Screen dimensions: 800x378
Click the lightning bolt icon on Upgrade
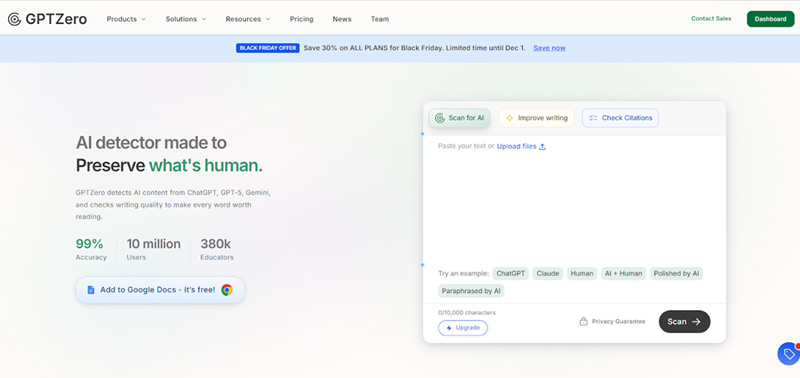pyautogui.click(x=449, y=328)
